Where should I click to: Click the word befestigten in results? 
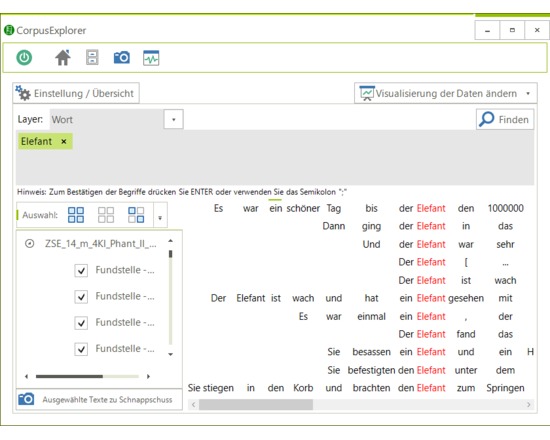[x=371, y=370]
